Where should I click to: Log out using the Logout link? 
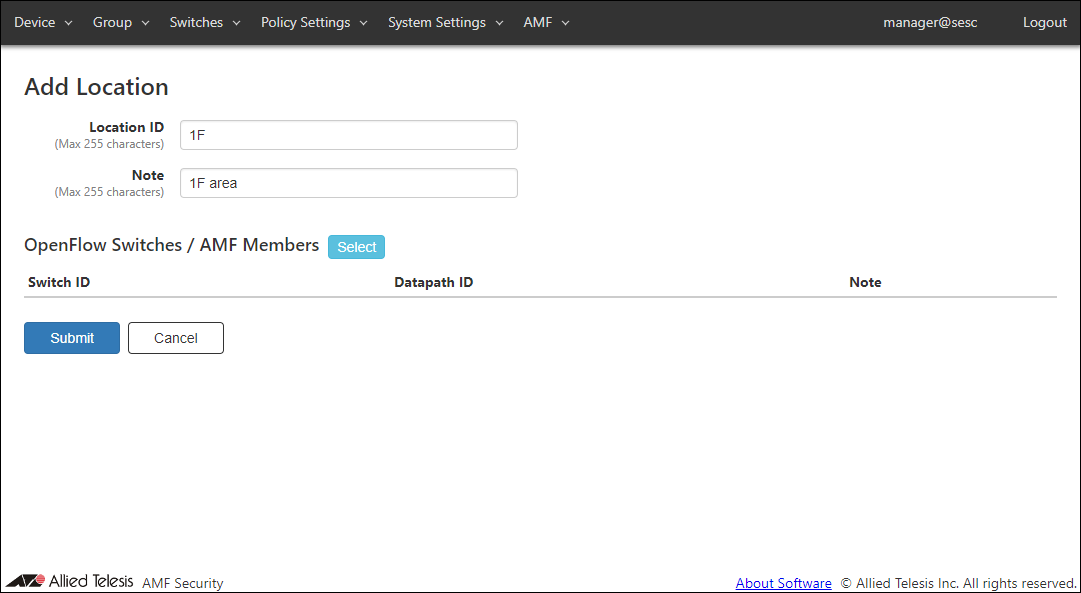(x=1044, y=22)
